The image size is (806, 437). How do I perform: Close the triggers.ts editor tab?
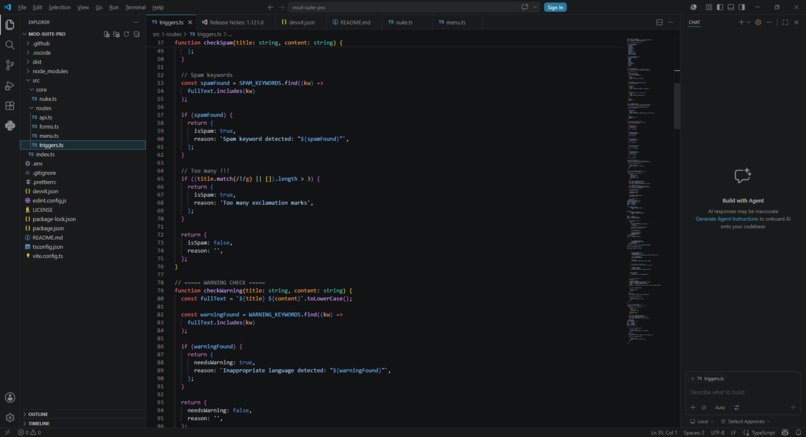click(x=190, y=23)
